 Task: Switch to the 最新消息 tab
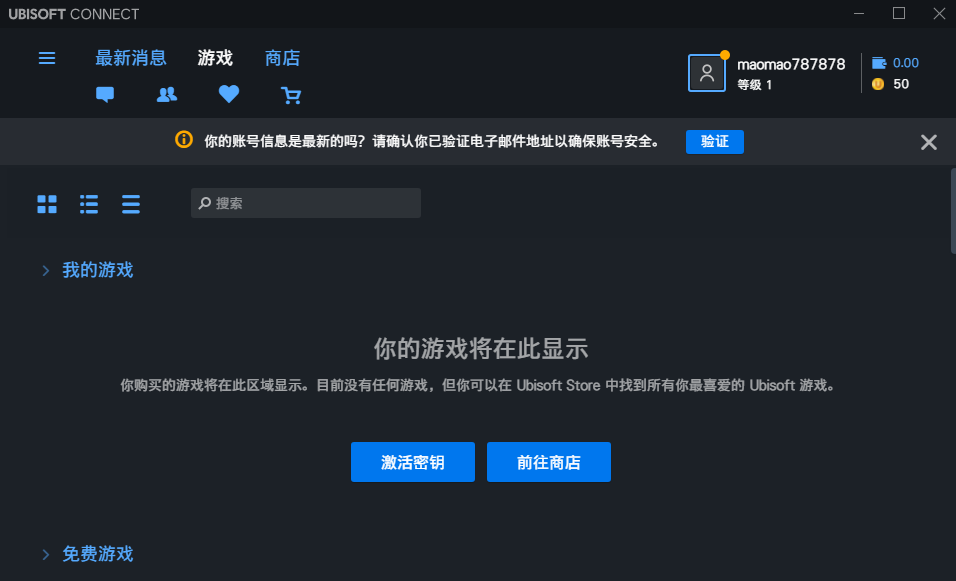131,57
